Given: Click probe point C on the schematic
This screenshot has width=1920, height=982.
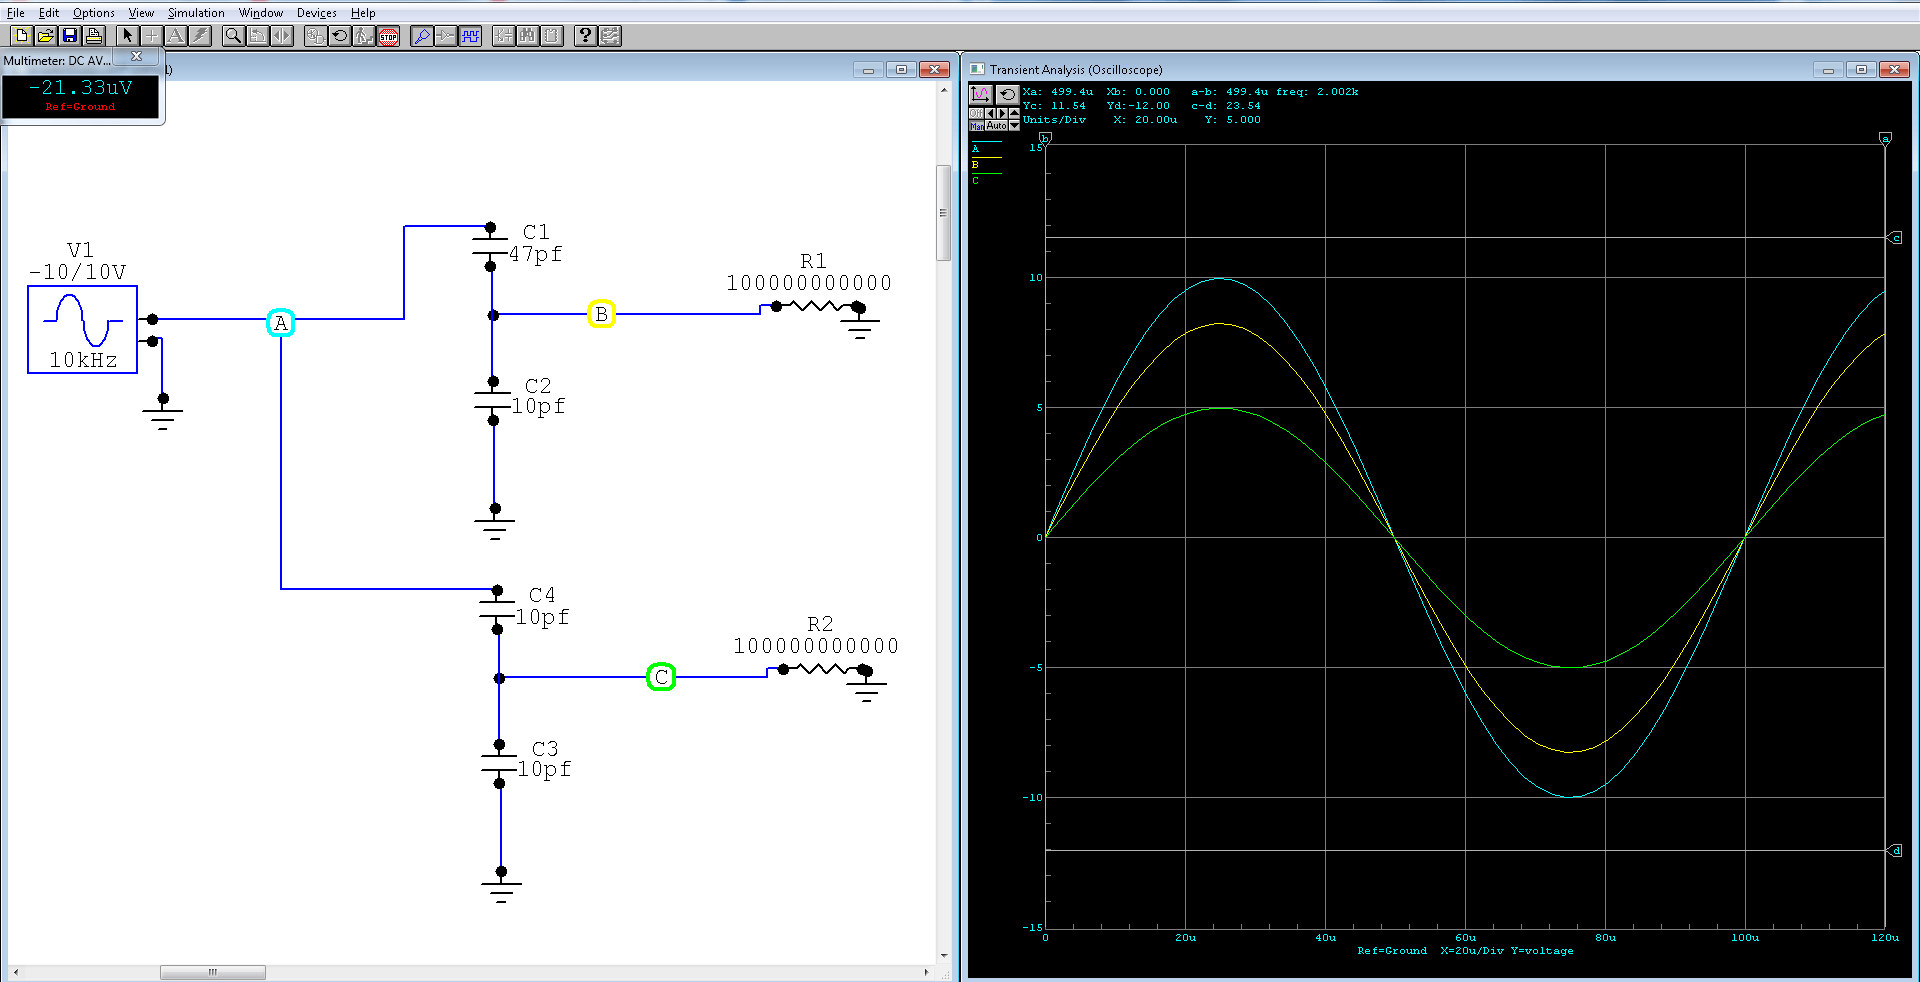Looking at the screenshot, I should coord(661,677).
